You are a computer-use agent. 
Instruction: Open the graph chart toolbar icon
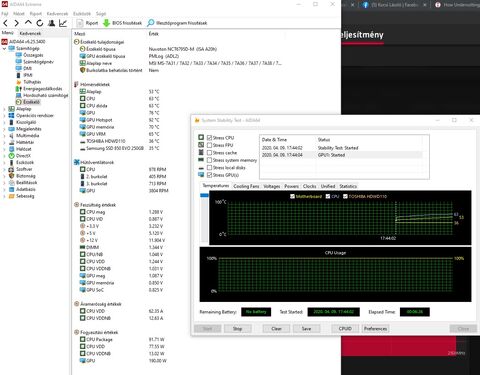(63, 23)
